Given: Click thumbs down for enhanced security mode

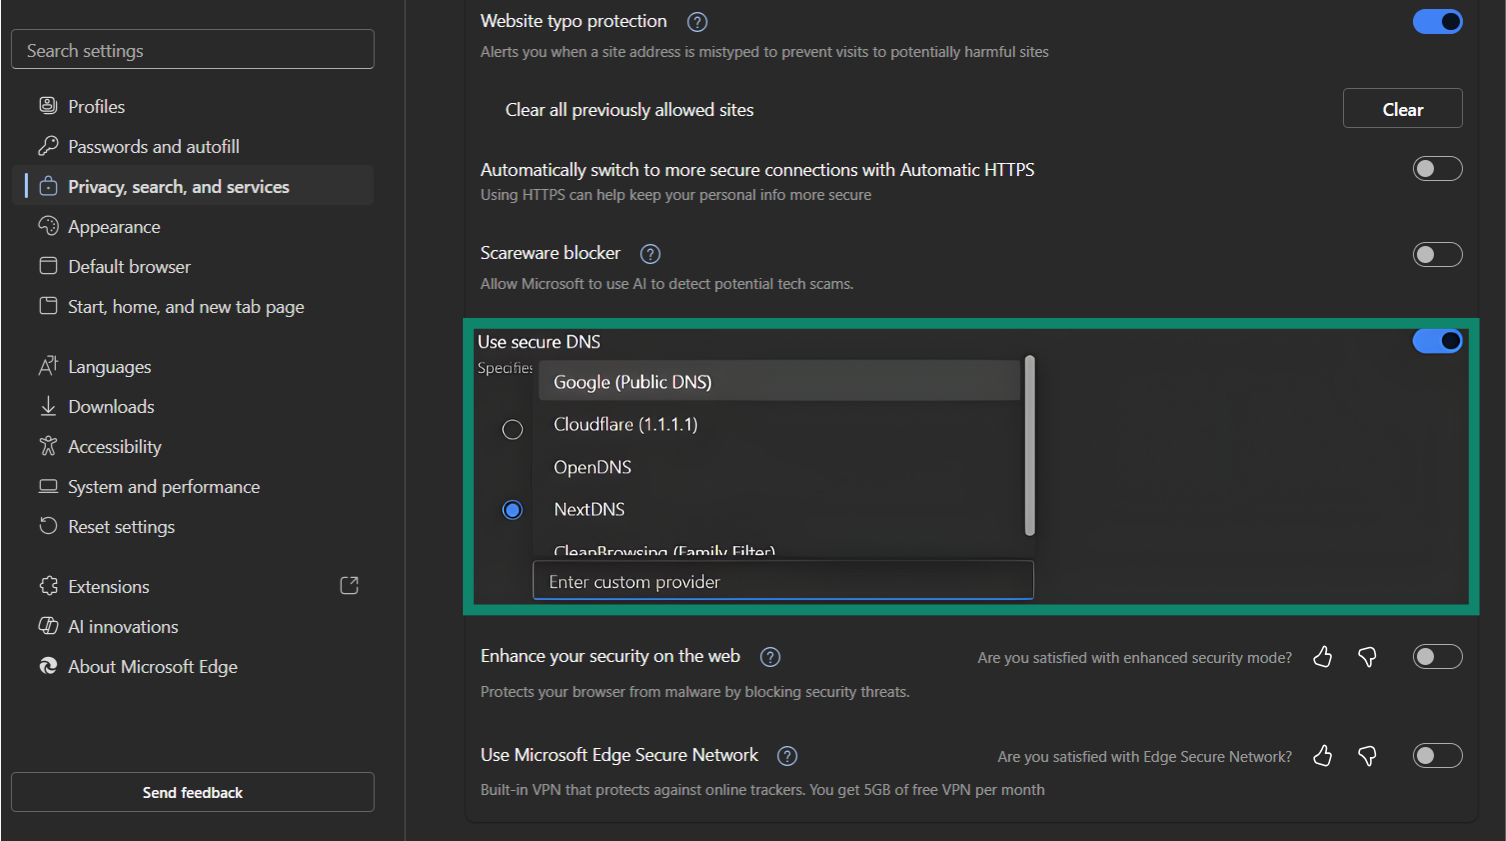Looking at the screenshot, I should point(1367,657).
